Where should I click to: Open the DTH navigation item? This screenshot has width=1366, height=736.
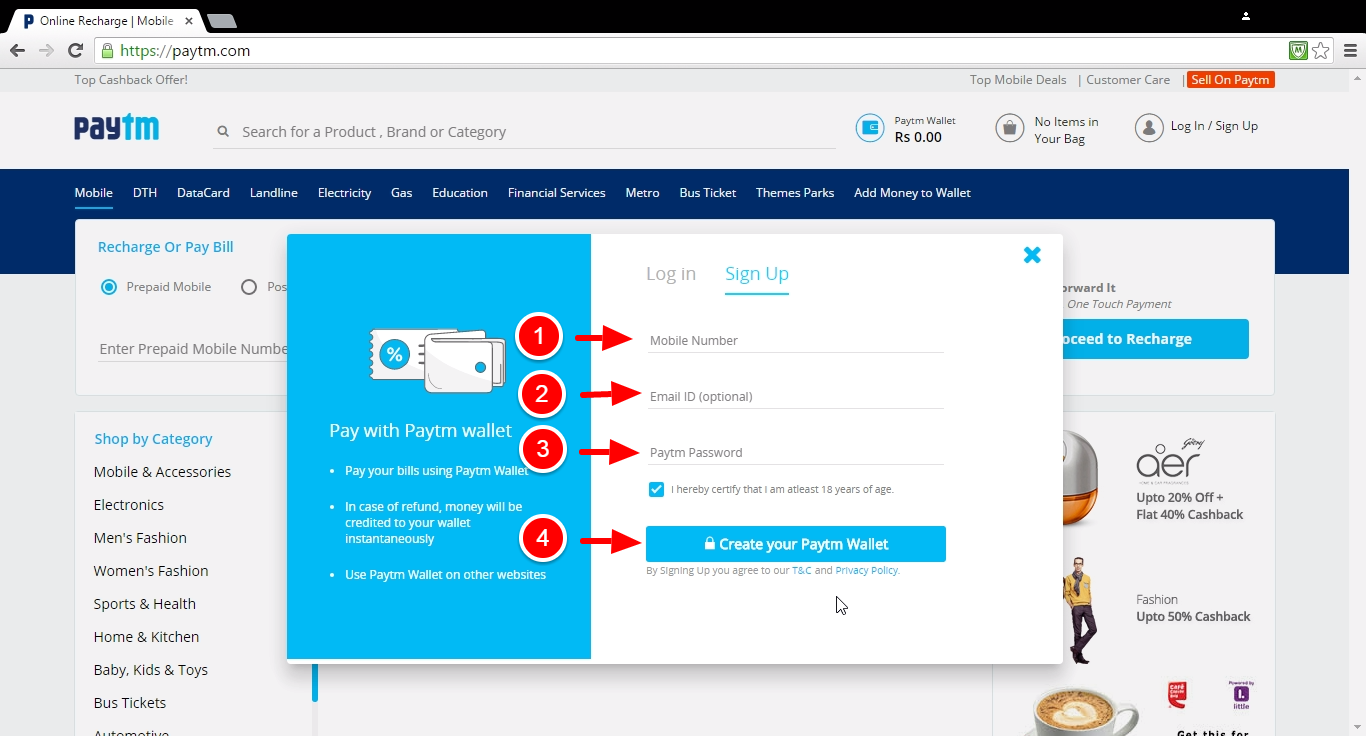pos(145,193)
